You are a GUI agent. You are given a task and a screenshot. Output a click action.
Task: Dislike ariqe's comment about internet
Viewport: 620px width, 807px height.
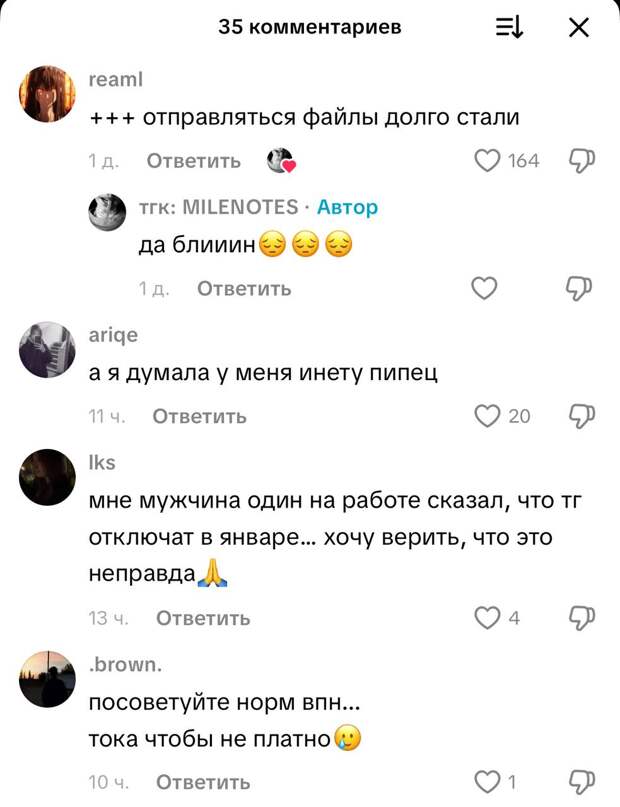point(581,416)
